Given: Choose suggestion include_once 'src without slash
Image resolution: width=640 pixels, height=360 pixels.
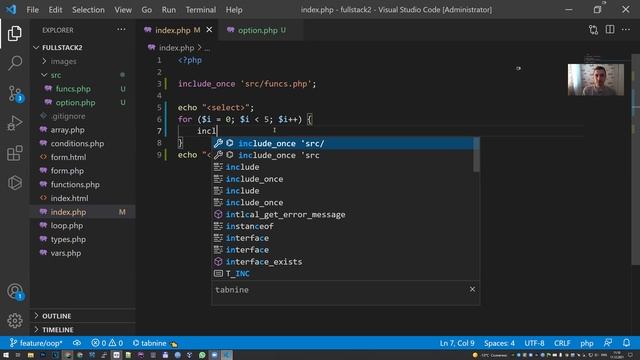Looking at the screenshot, I should click(x=343, y=155).
